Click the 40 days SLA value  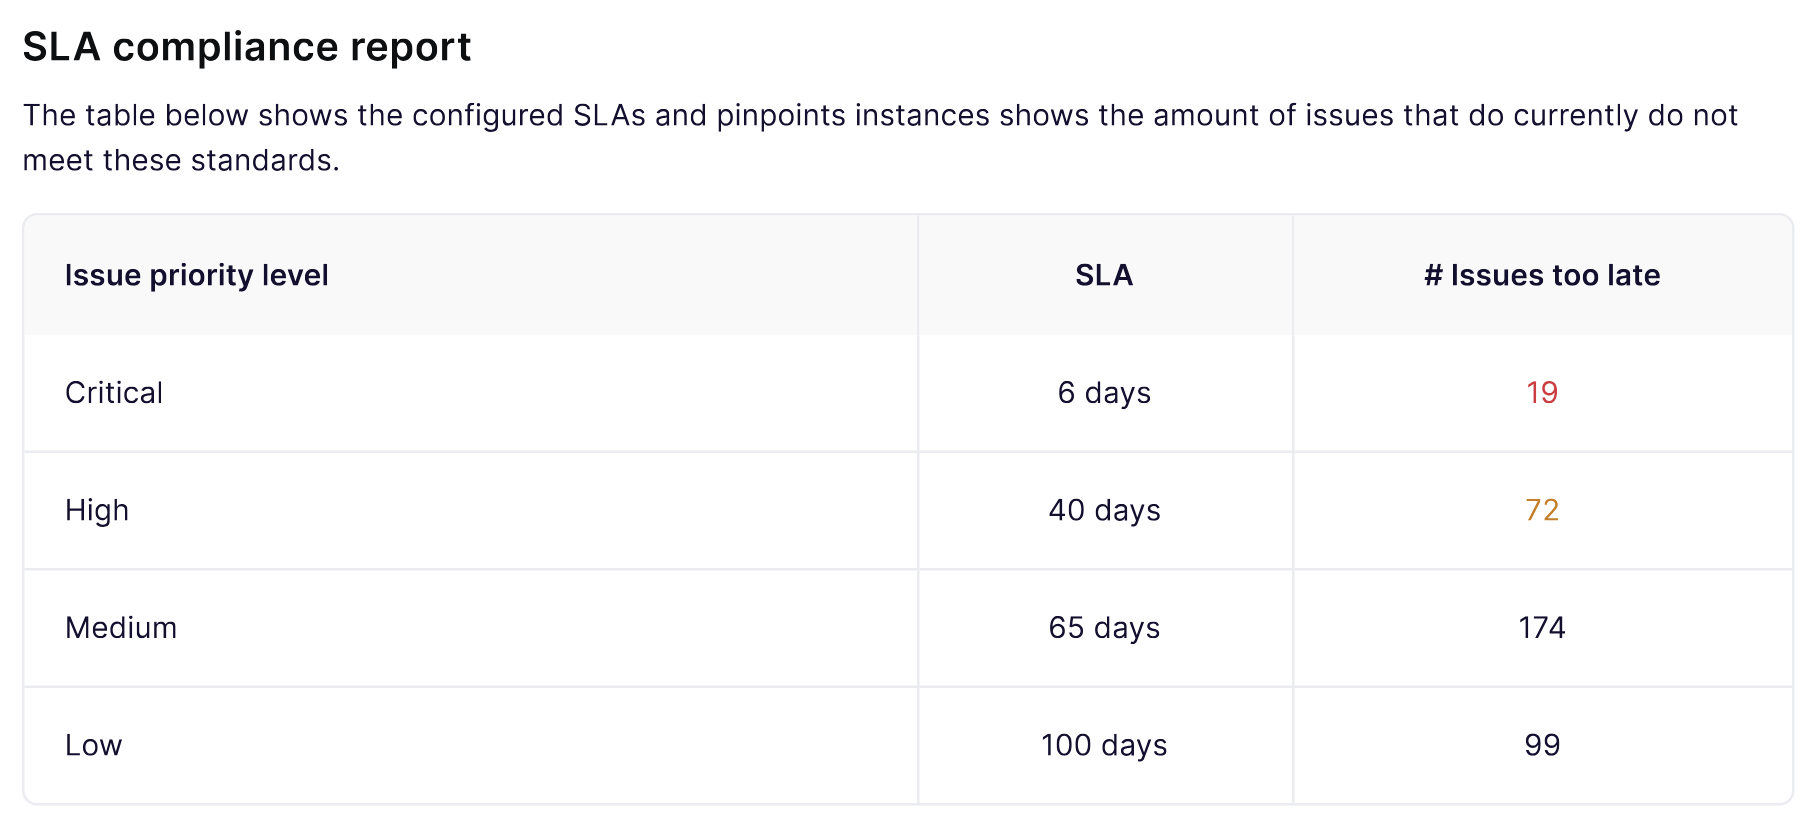pos(1104,510)
